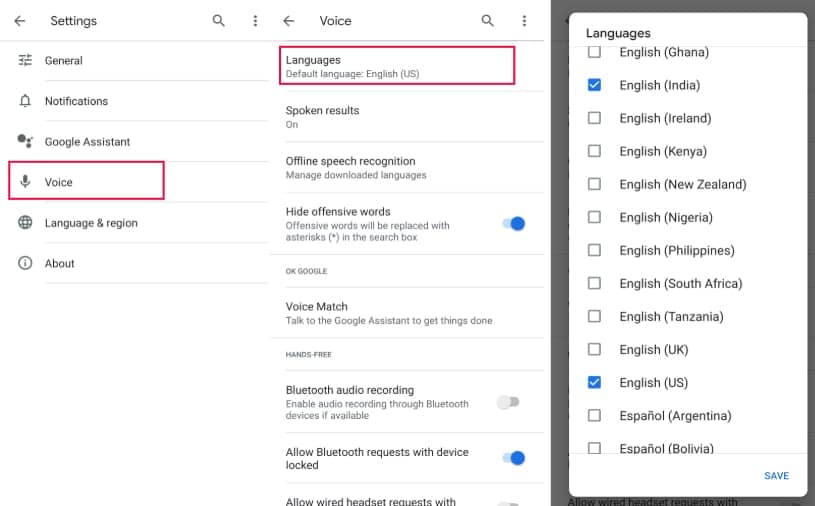
Task: Click the Voice screen title
Action: coord(335,21)
